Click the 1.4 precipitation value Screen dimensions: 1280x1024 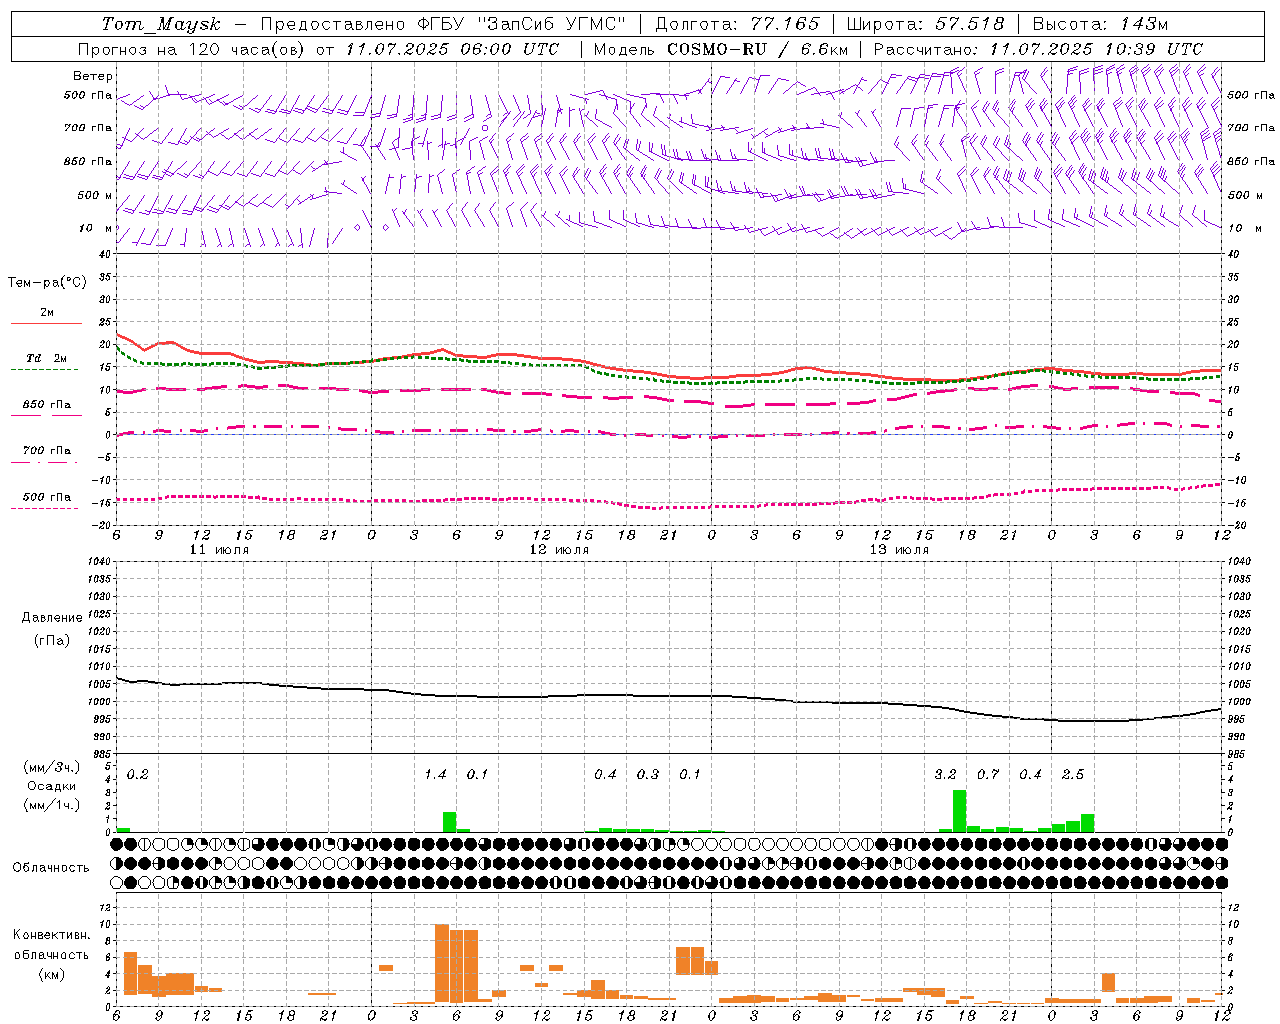(436, 774)
